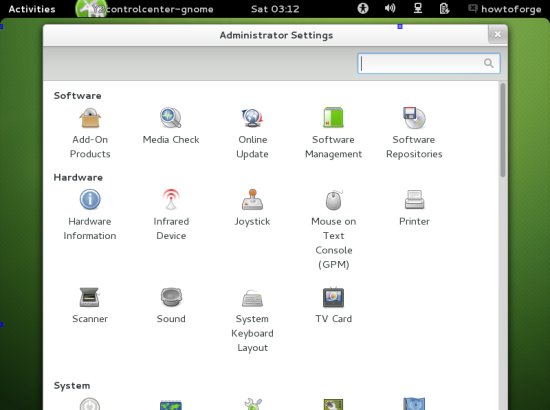Click the vertical scrollbar handle
The width and height of the screenshot is (550, 410).
(x=503, y=130)
